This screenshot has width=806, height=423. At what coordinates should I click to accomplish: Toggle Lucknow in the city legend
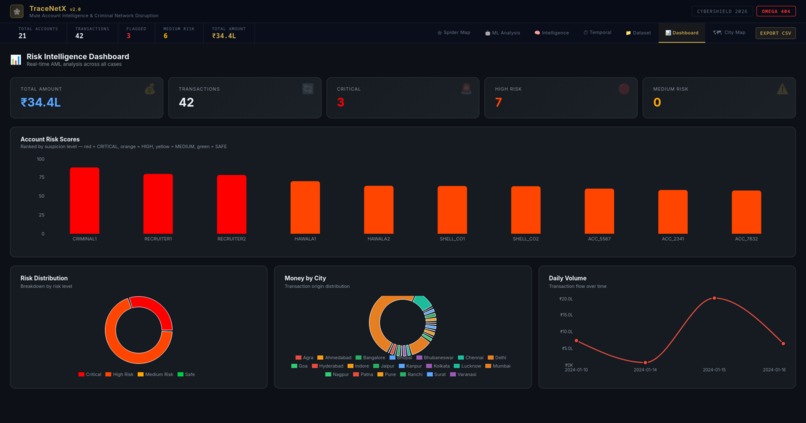(x=467, y=366)
